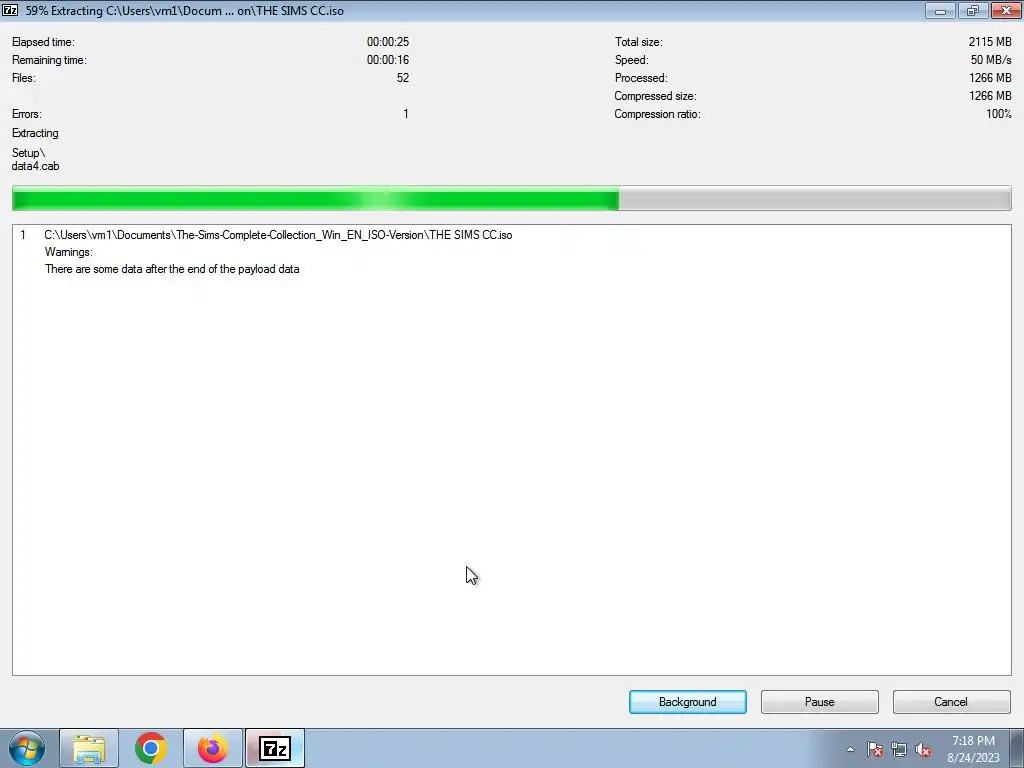This screenshot has width=1024, height=768.
Task: Click the 'Errors:' label
Action: [x=27, y=114]
